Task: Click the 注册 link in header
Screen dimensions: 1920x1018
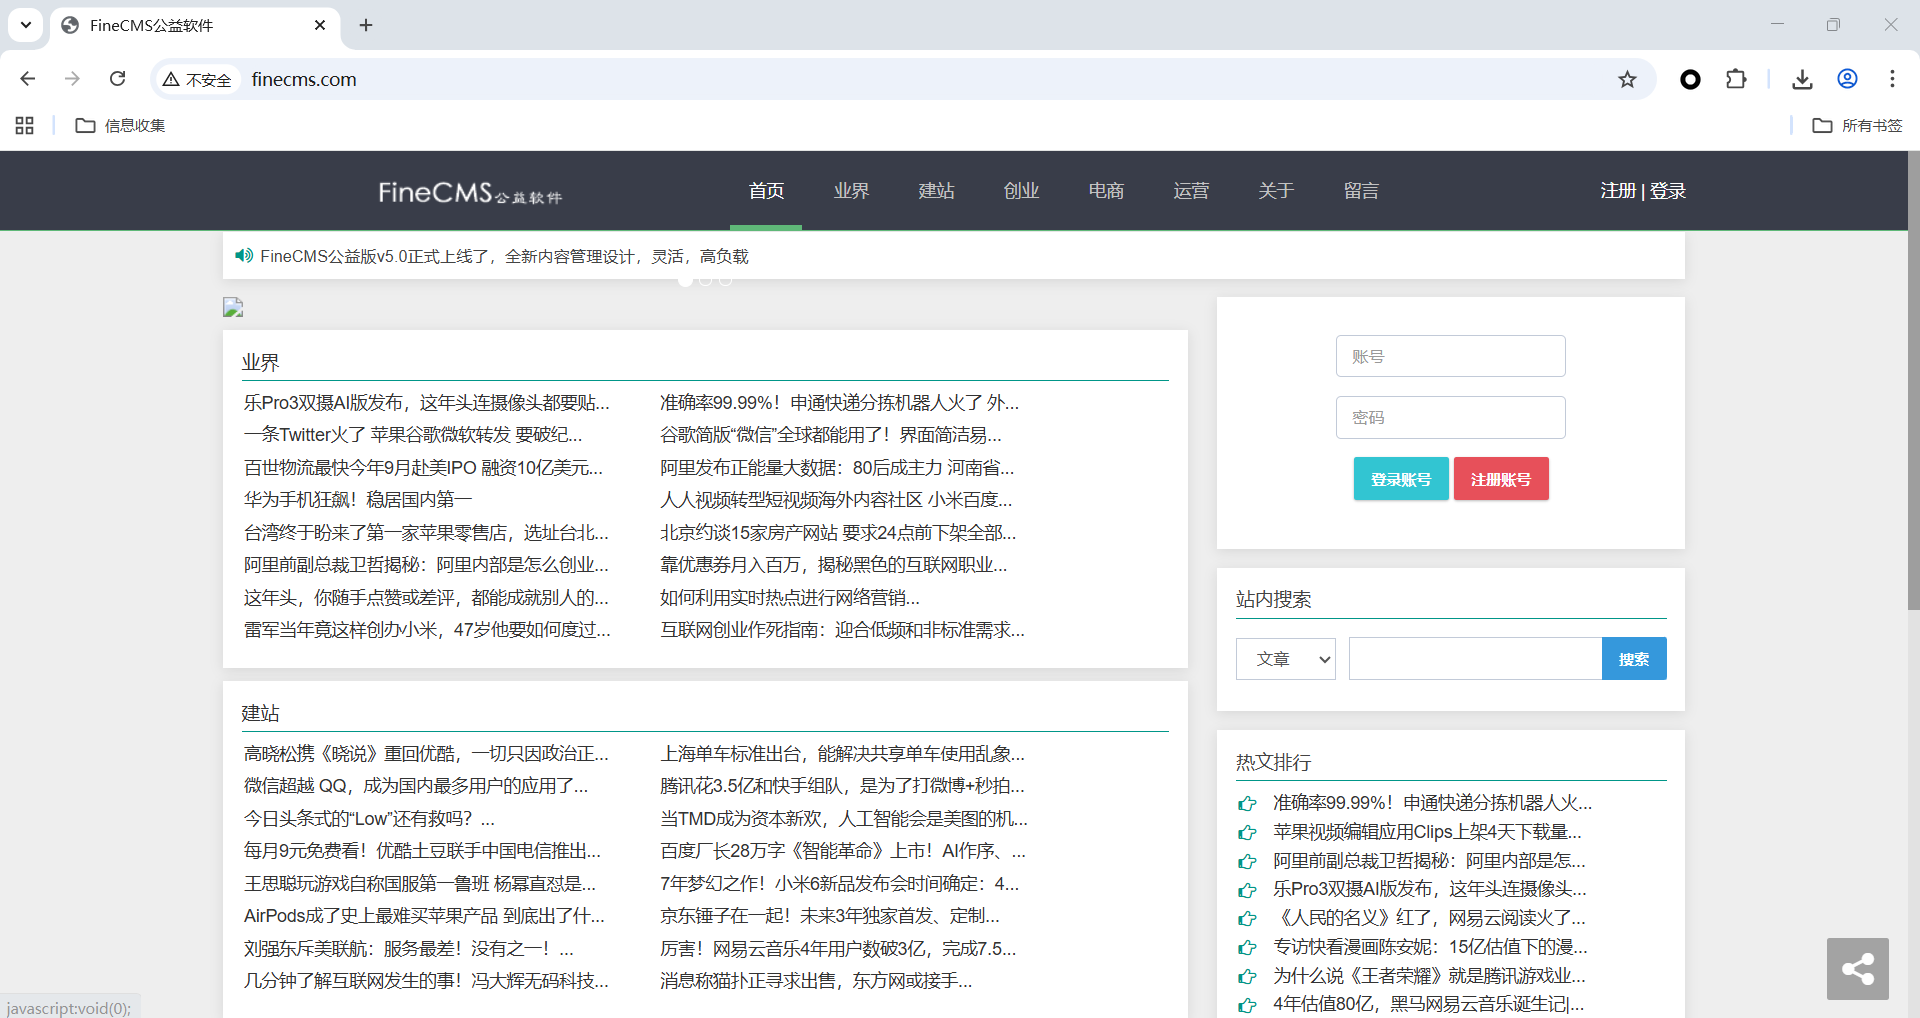Action: tap(1618, 191)
